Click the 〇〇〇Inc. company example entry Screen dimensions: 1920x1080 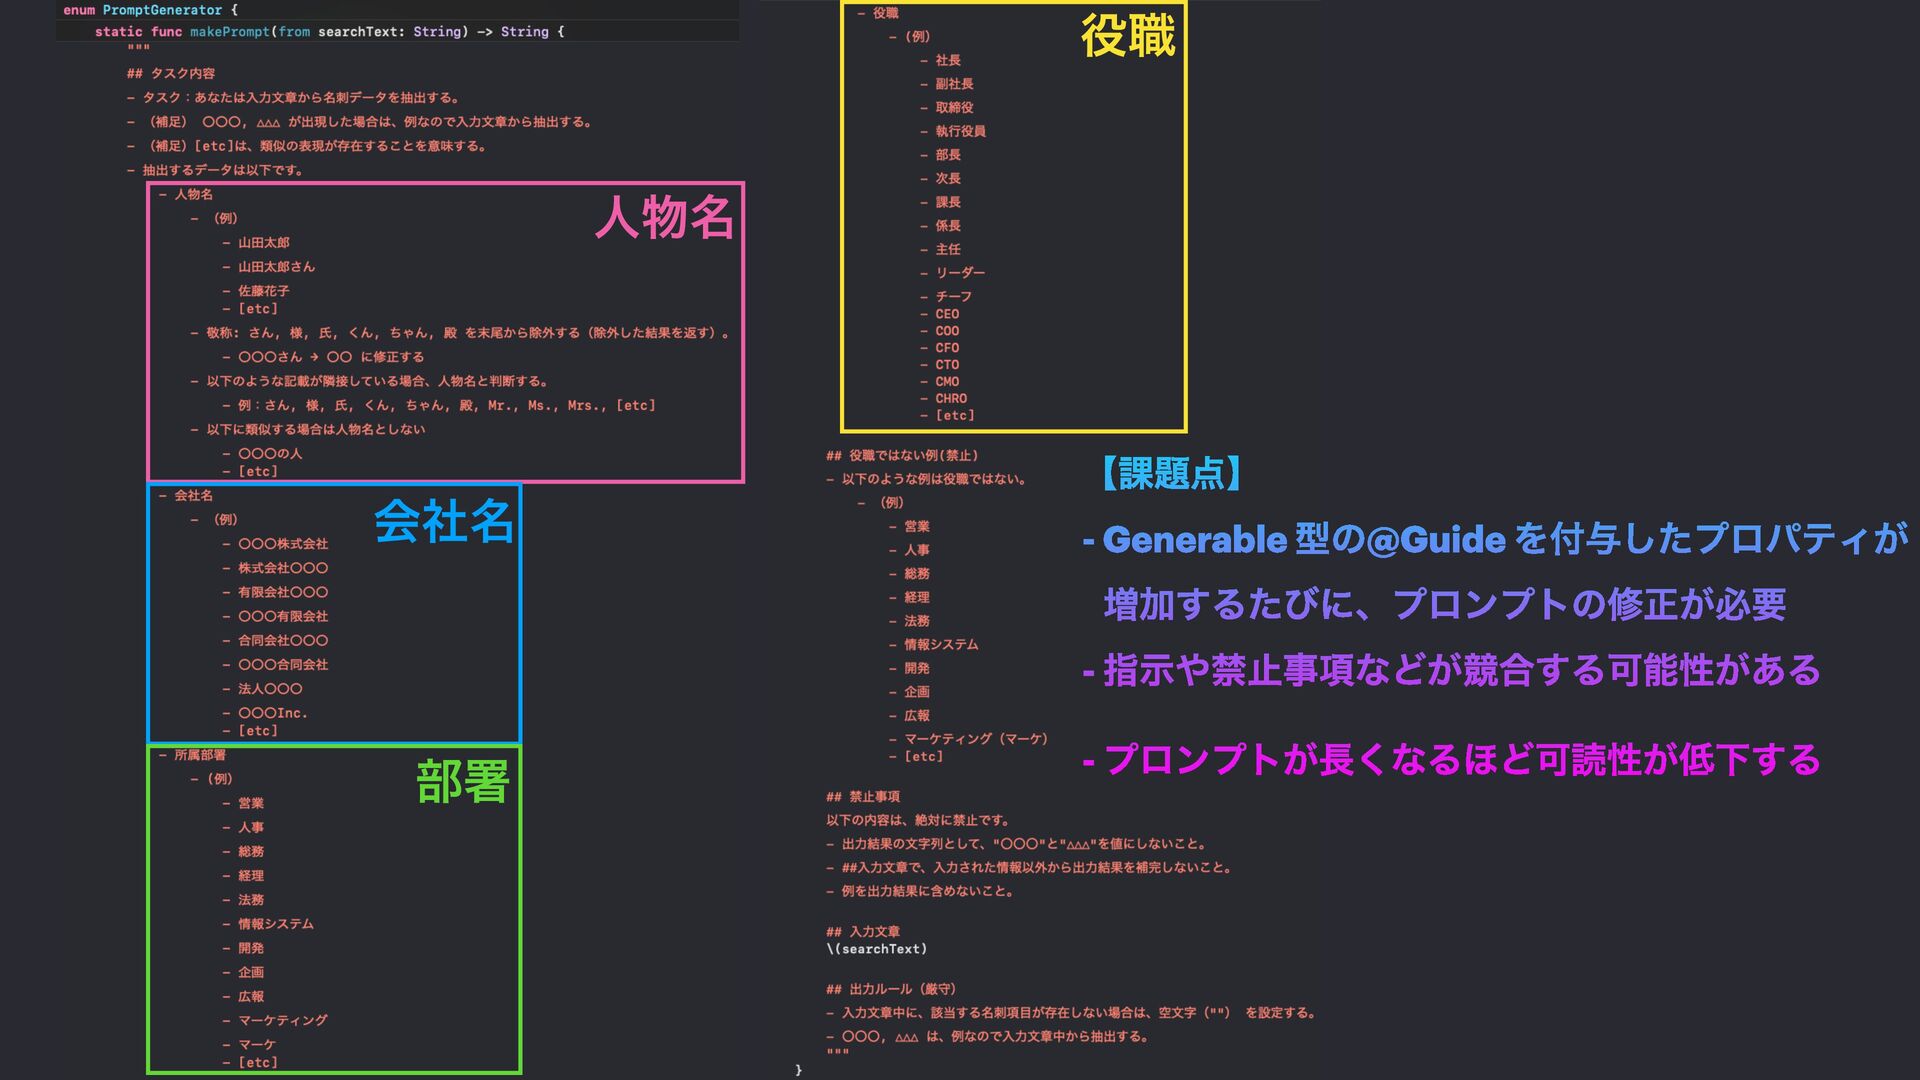(x=272, y=713)
